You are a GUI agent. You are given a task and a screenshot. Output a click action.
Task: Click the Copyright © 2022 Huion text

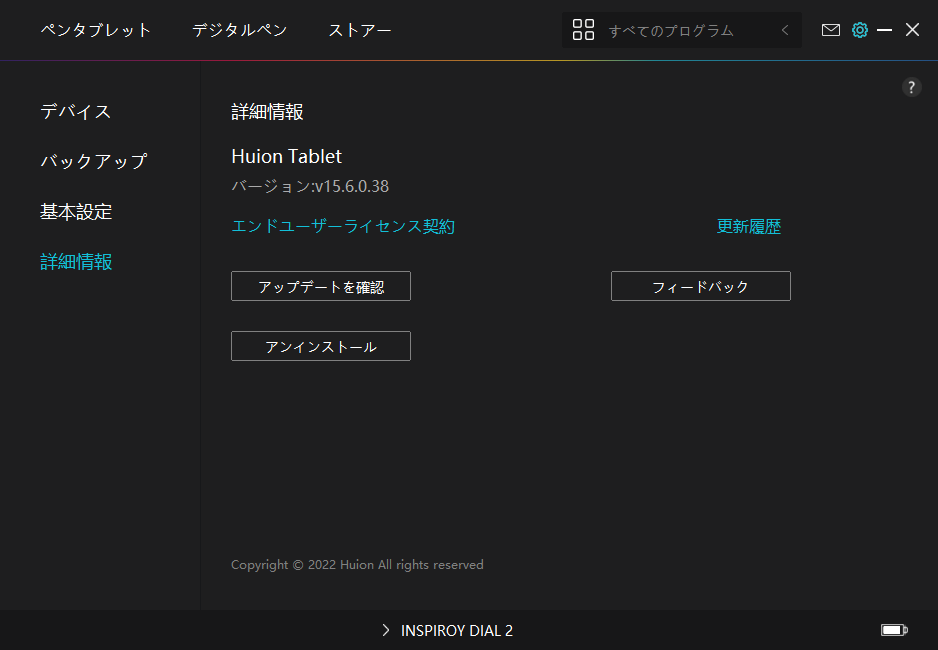click(357, 564)
